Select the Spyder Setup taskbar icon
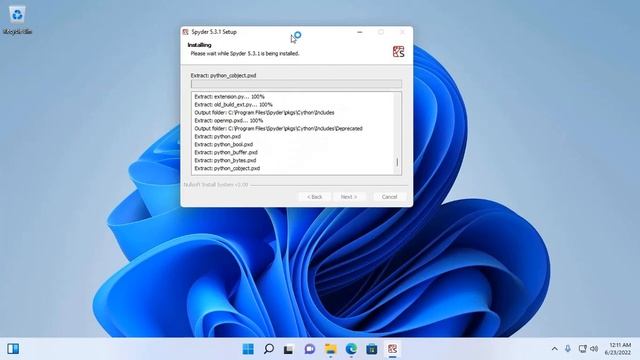The width and height of the screenshot is (640, 360). tap(392, 349)
